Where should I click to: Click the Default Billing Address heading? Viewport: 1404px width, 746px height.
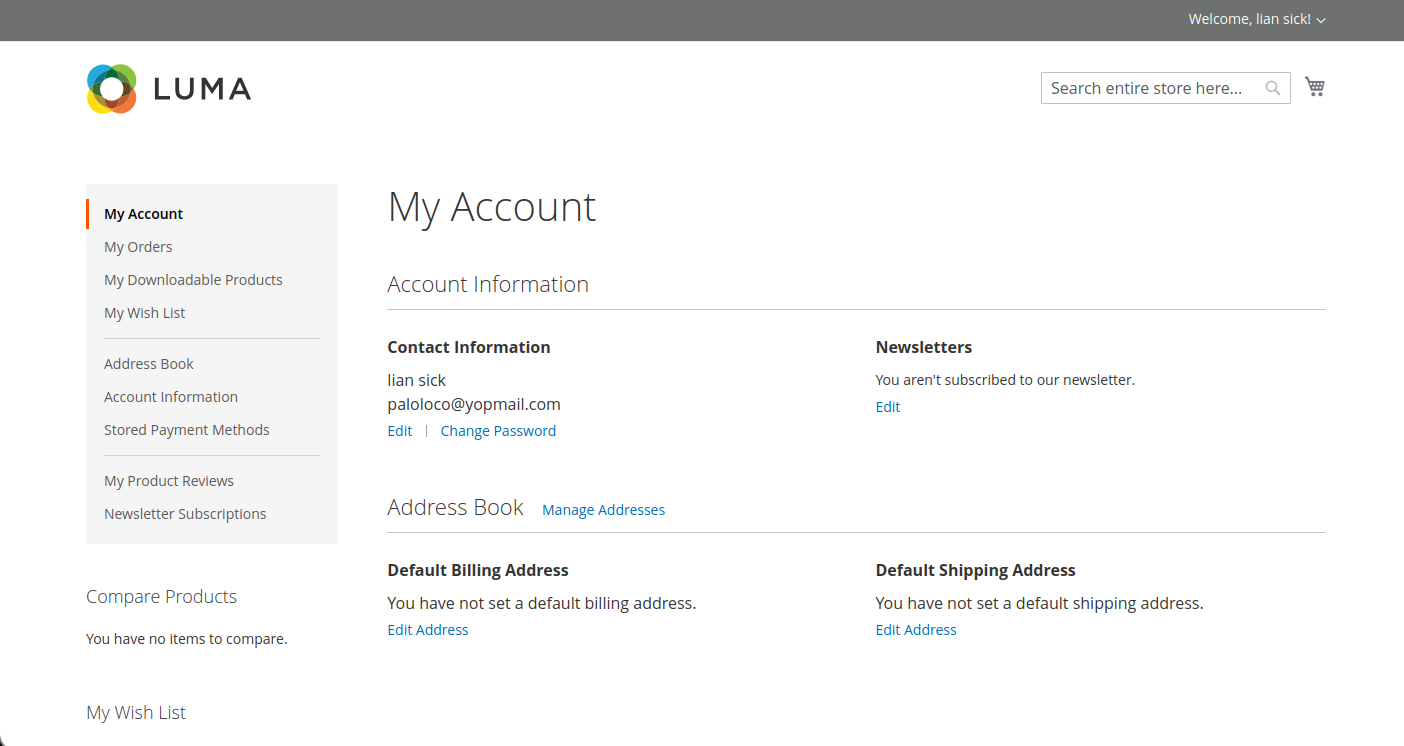point(478,570)
